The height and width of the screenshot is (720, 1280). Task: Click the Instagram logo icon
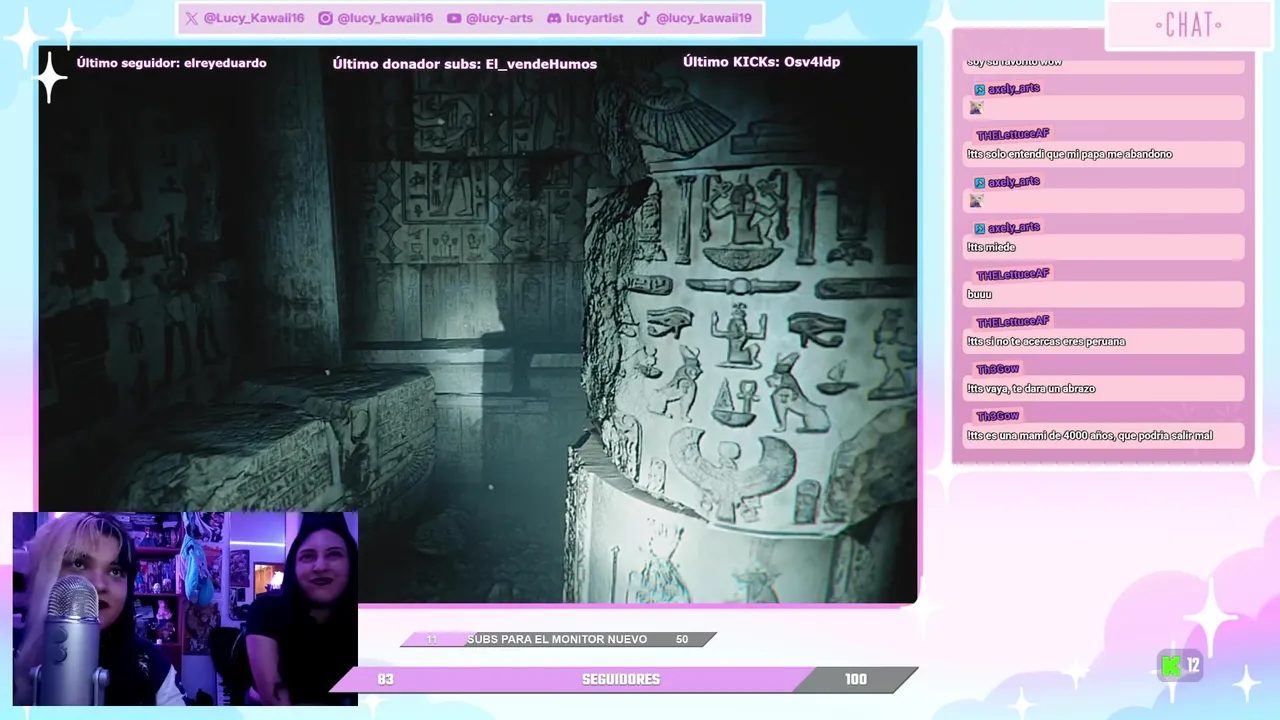[x=325, y=18]
